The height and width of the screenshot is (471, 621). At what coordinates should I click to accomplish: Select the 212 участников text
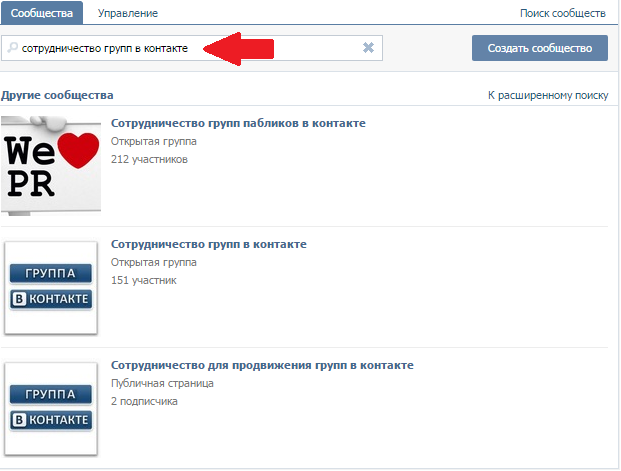click(x=149, y=159)
